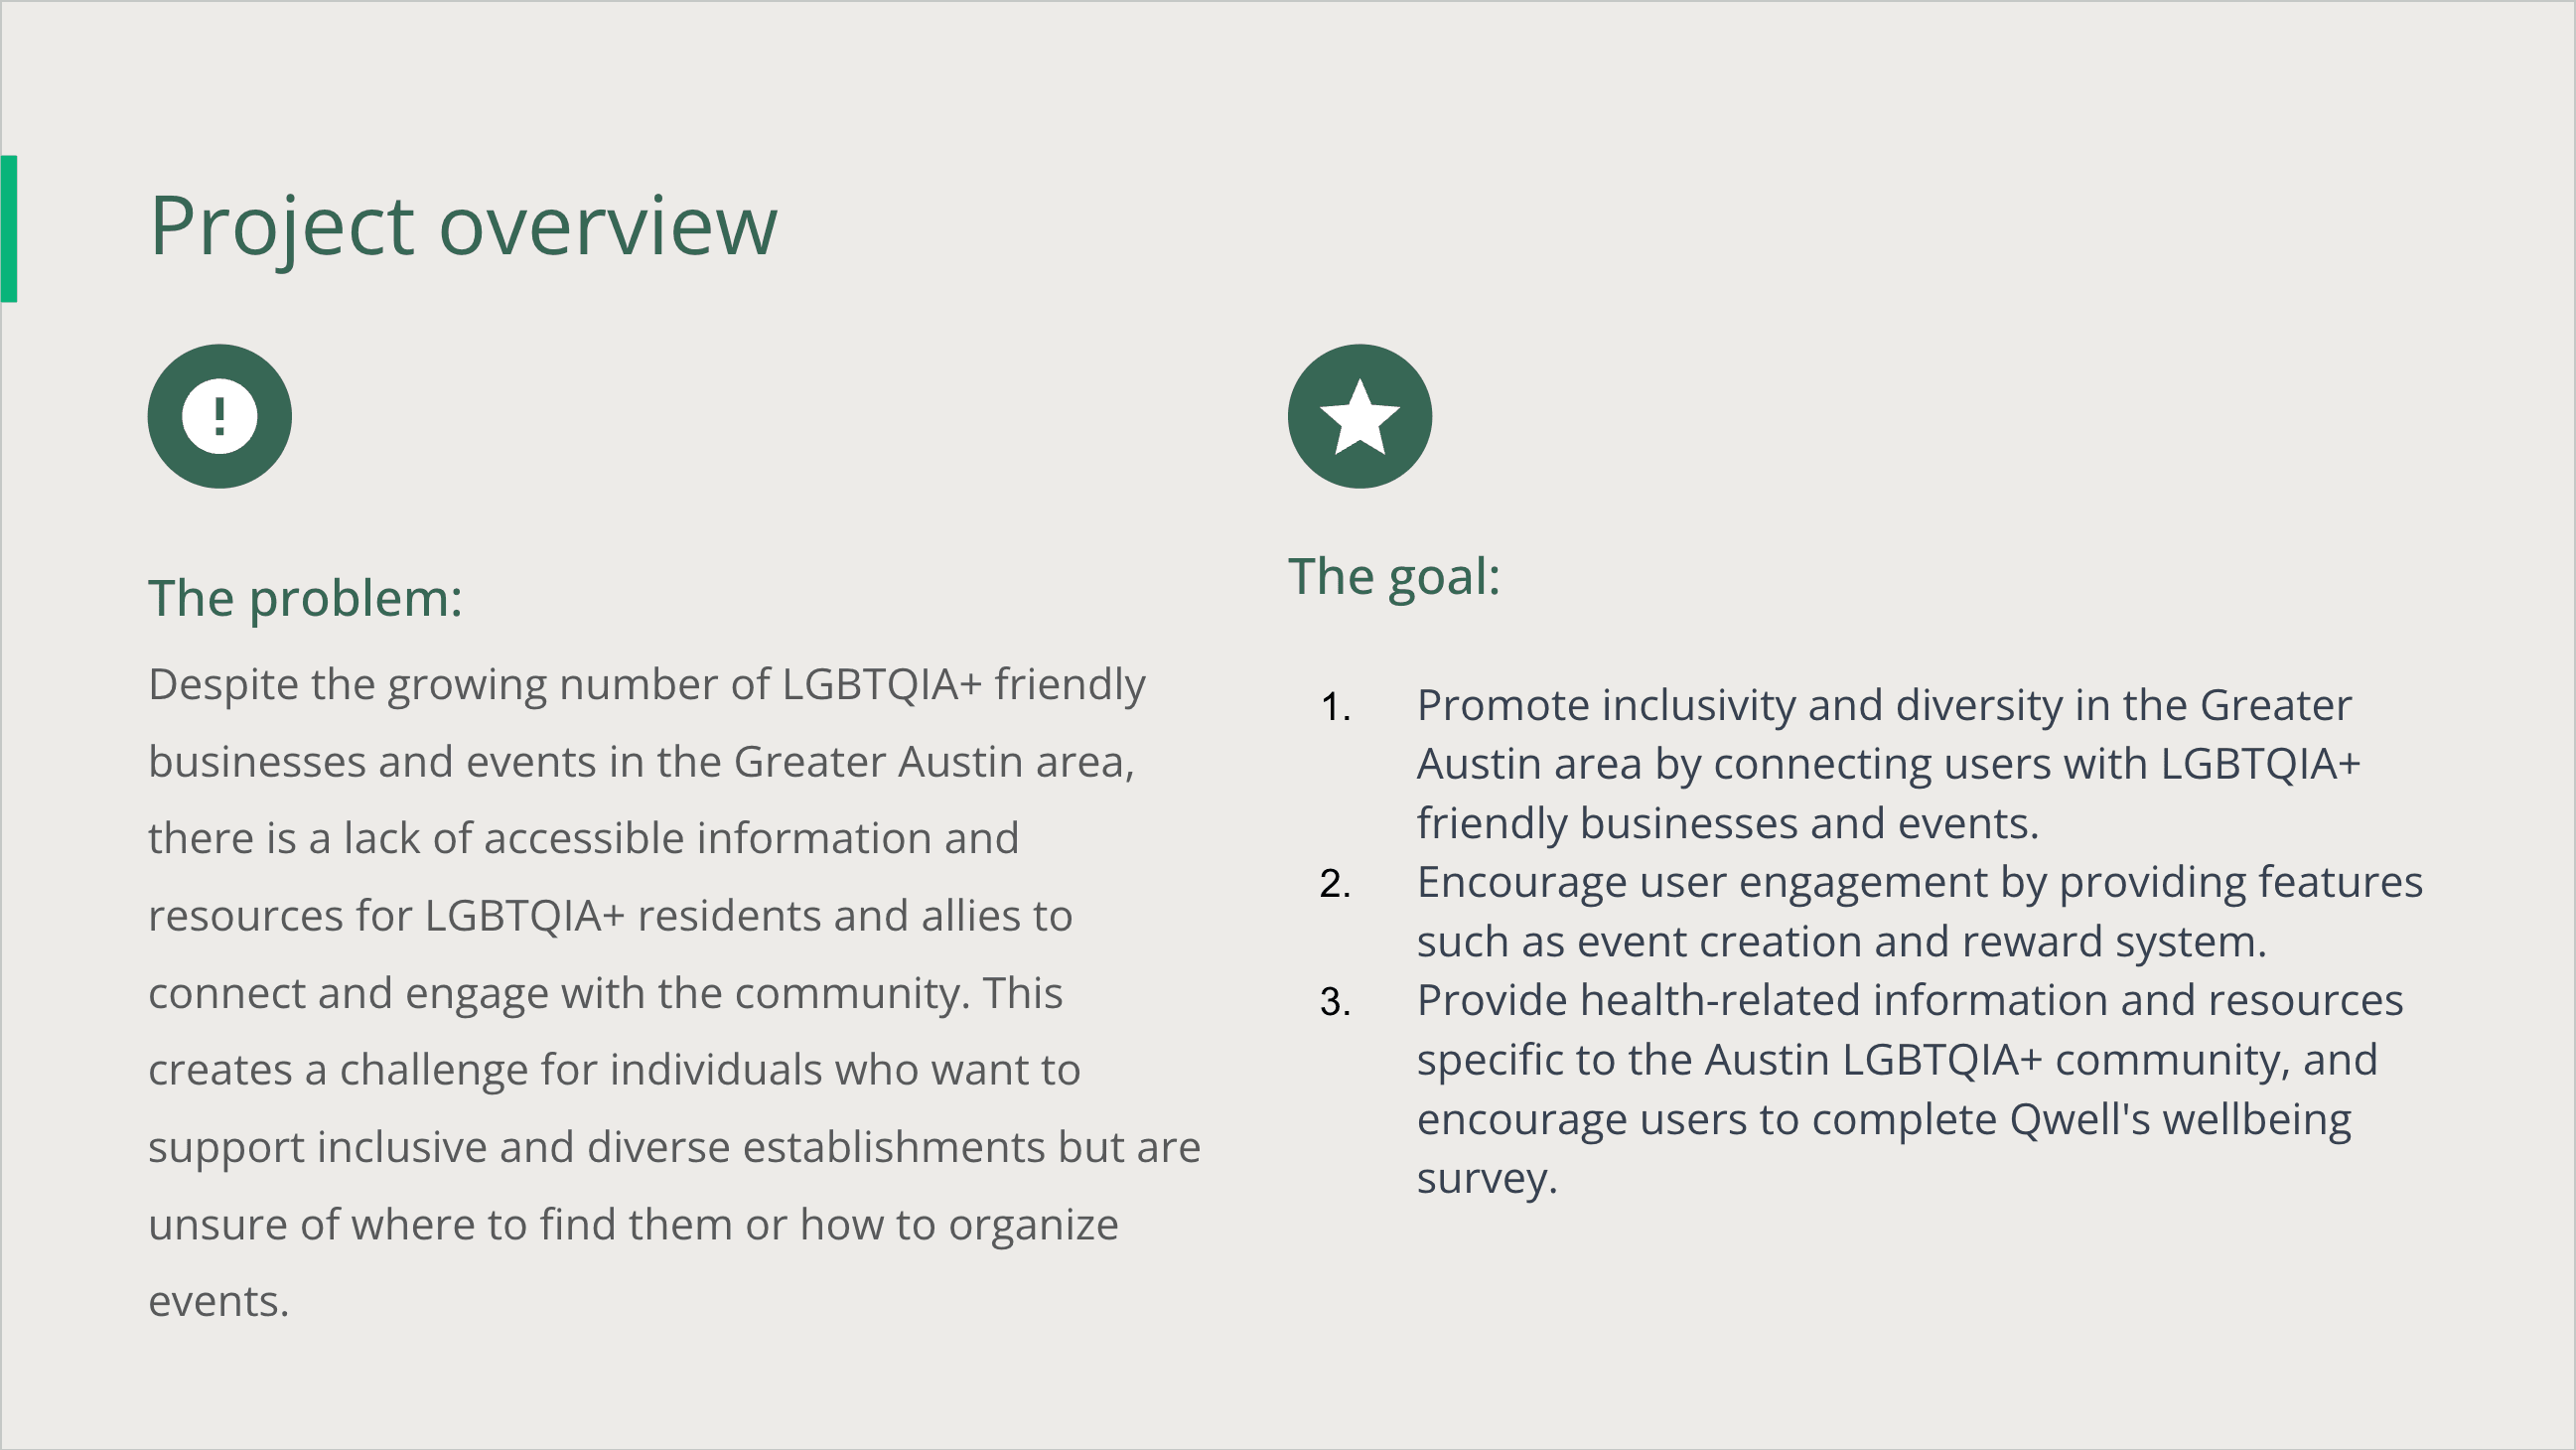Click the Provide health-related information line

point(1909,1000)
